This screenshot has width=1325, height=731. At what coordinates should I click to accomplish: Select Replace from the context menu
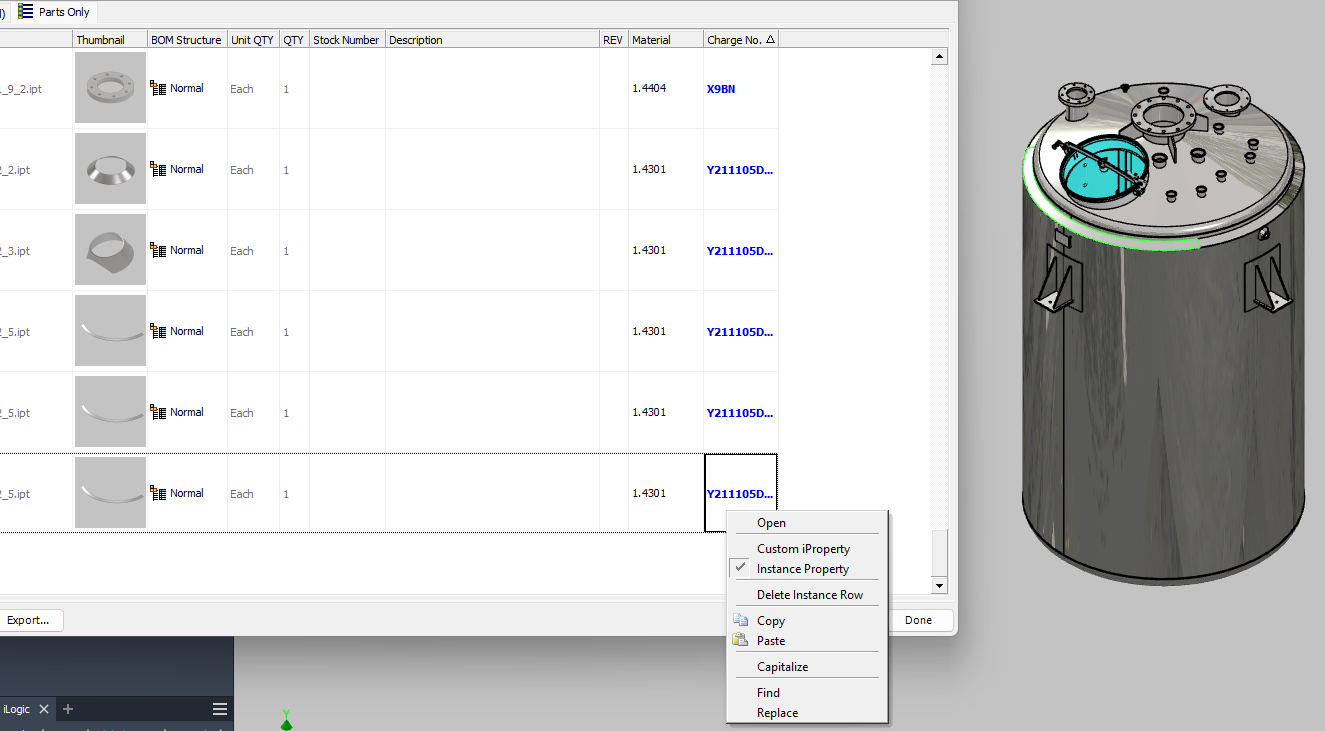tap(777, 712)
